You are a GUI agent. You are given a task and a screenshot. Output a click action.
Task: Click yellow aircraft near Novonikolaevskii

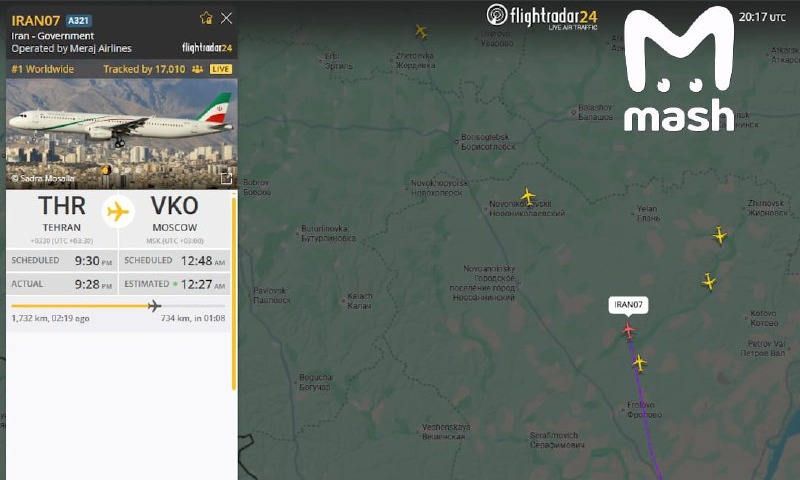(528, 196)
